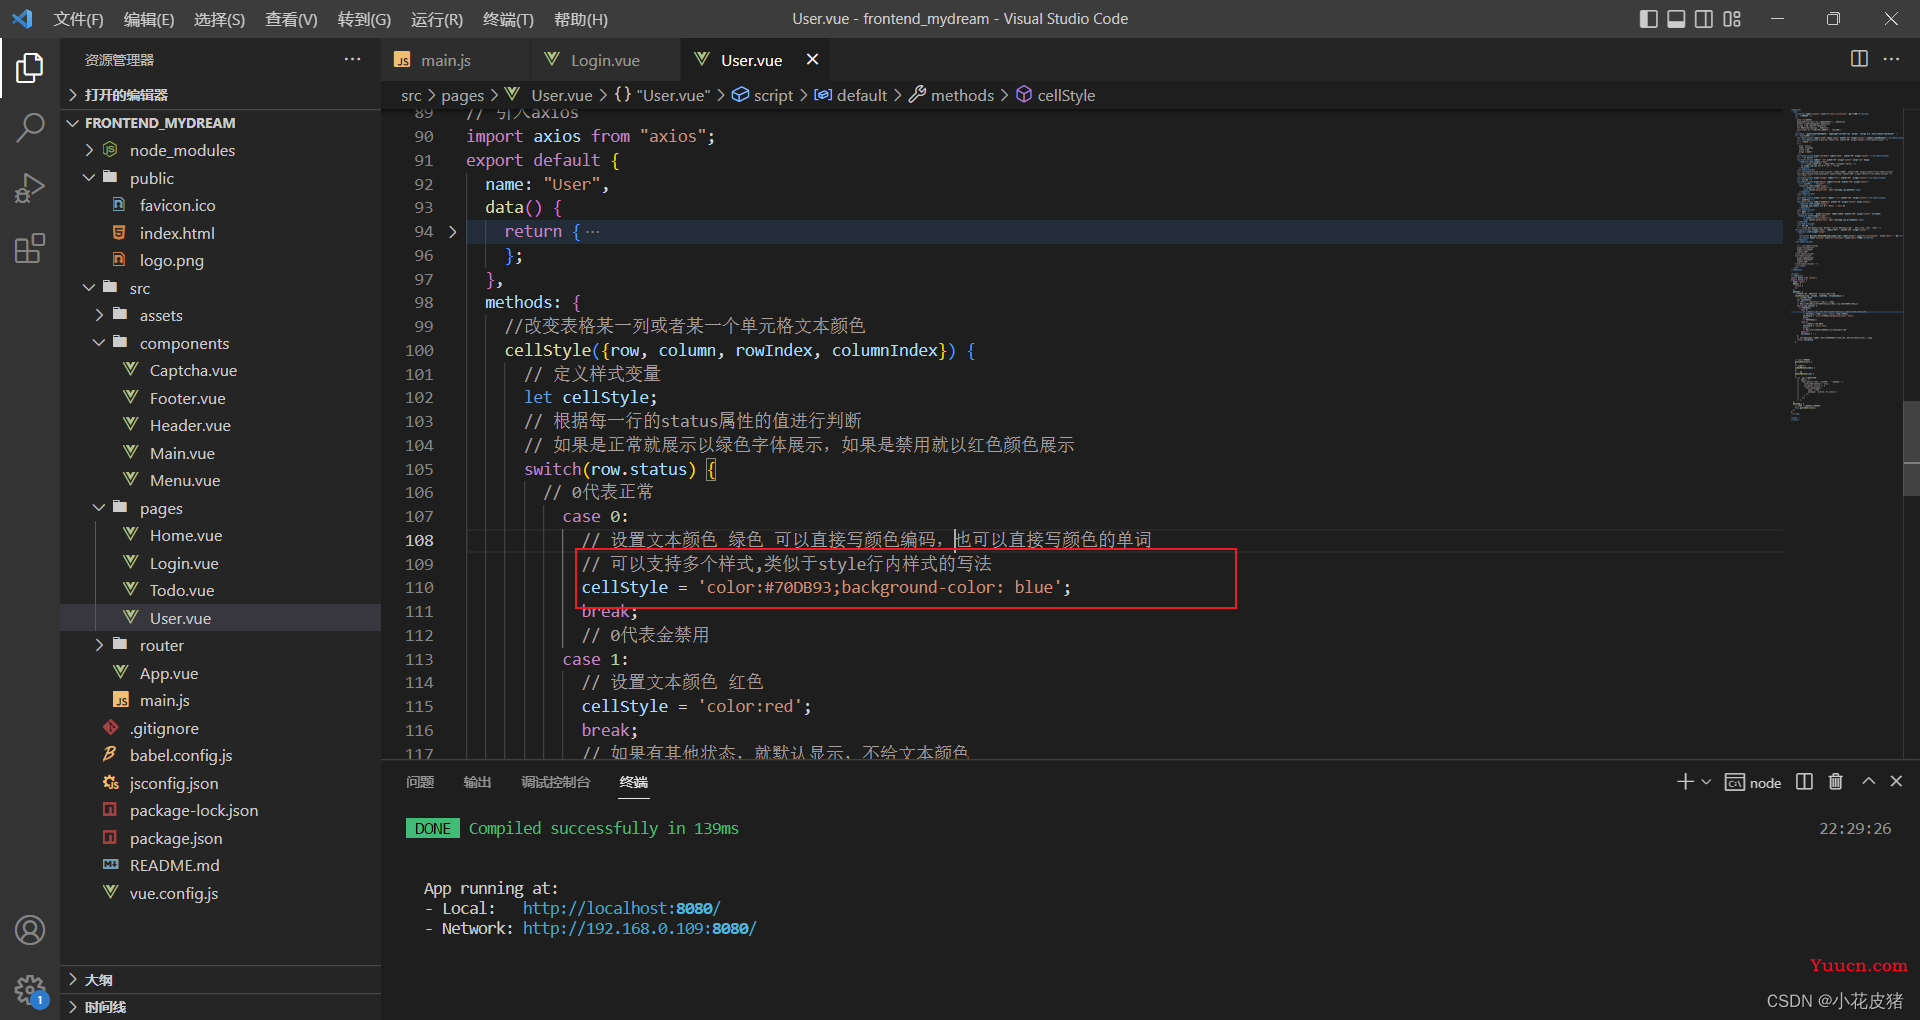Open editor more actions ellipsis
1920x1020 pixels.
coord(1891,59)
